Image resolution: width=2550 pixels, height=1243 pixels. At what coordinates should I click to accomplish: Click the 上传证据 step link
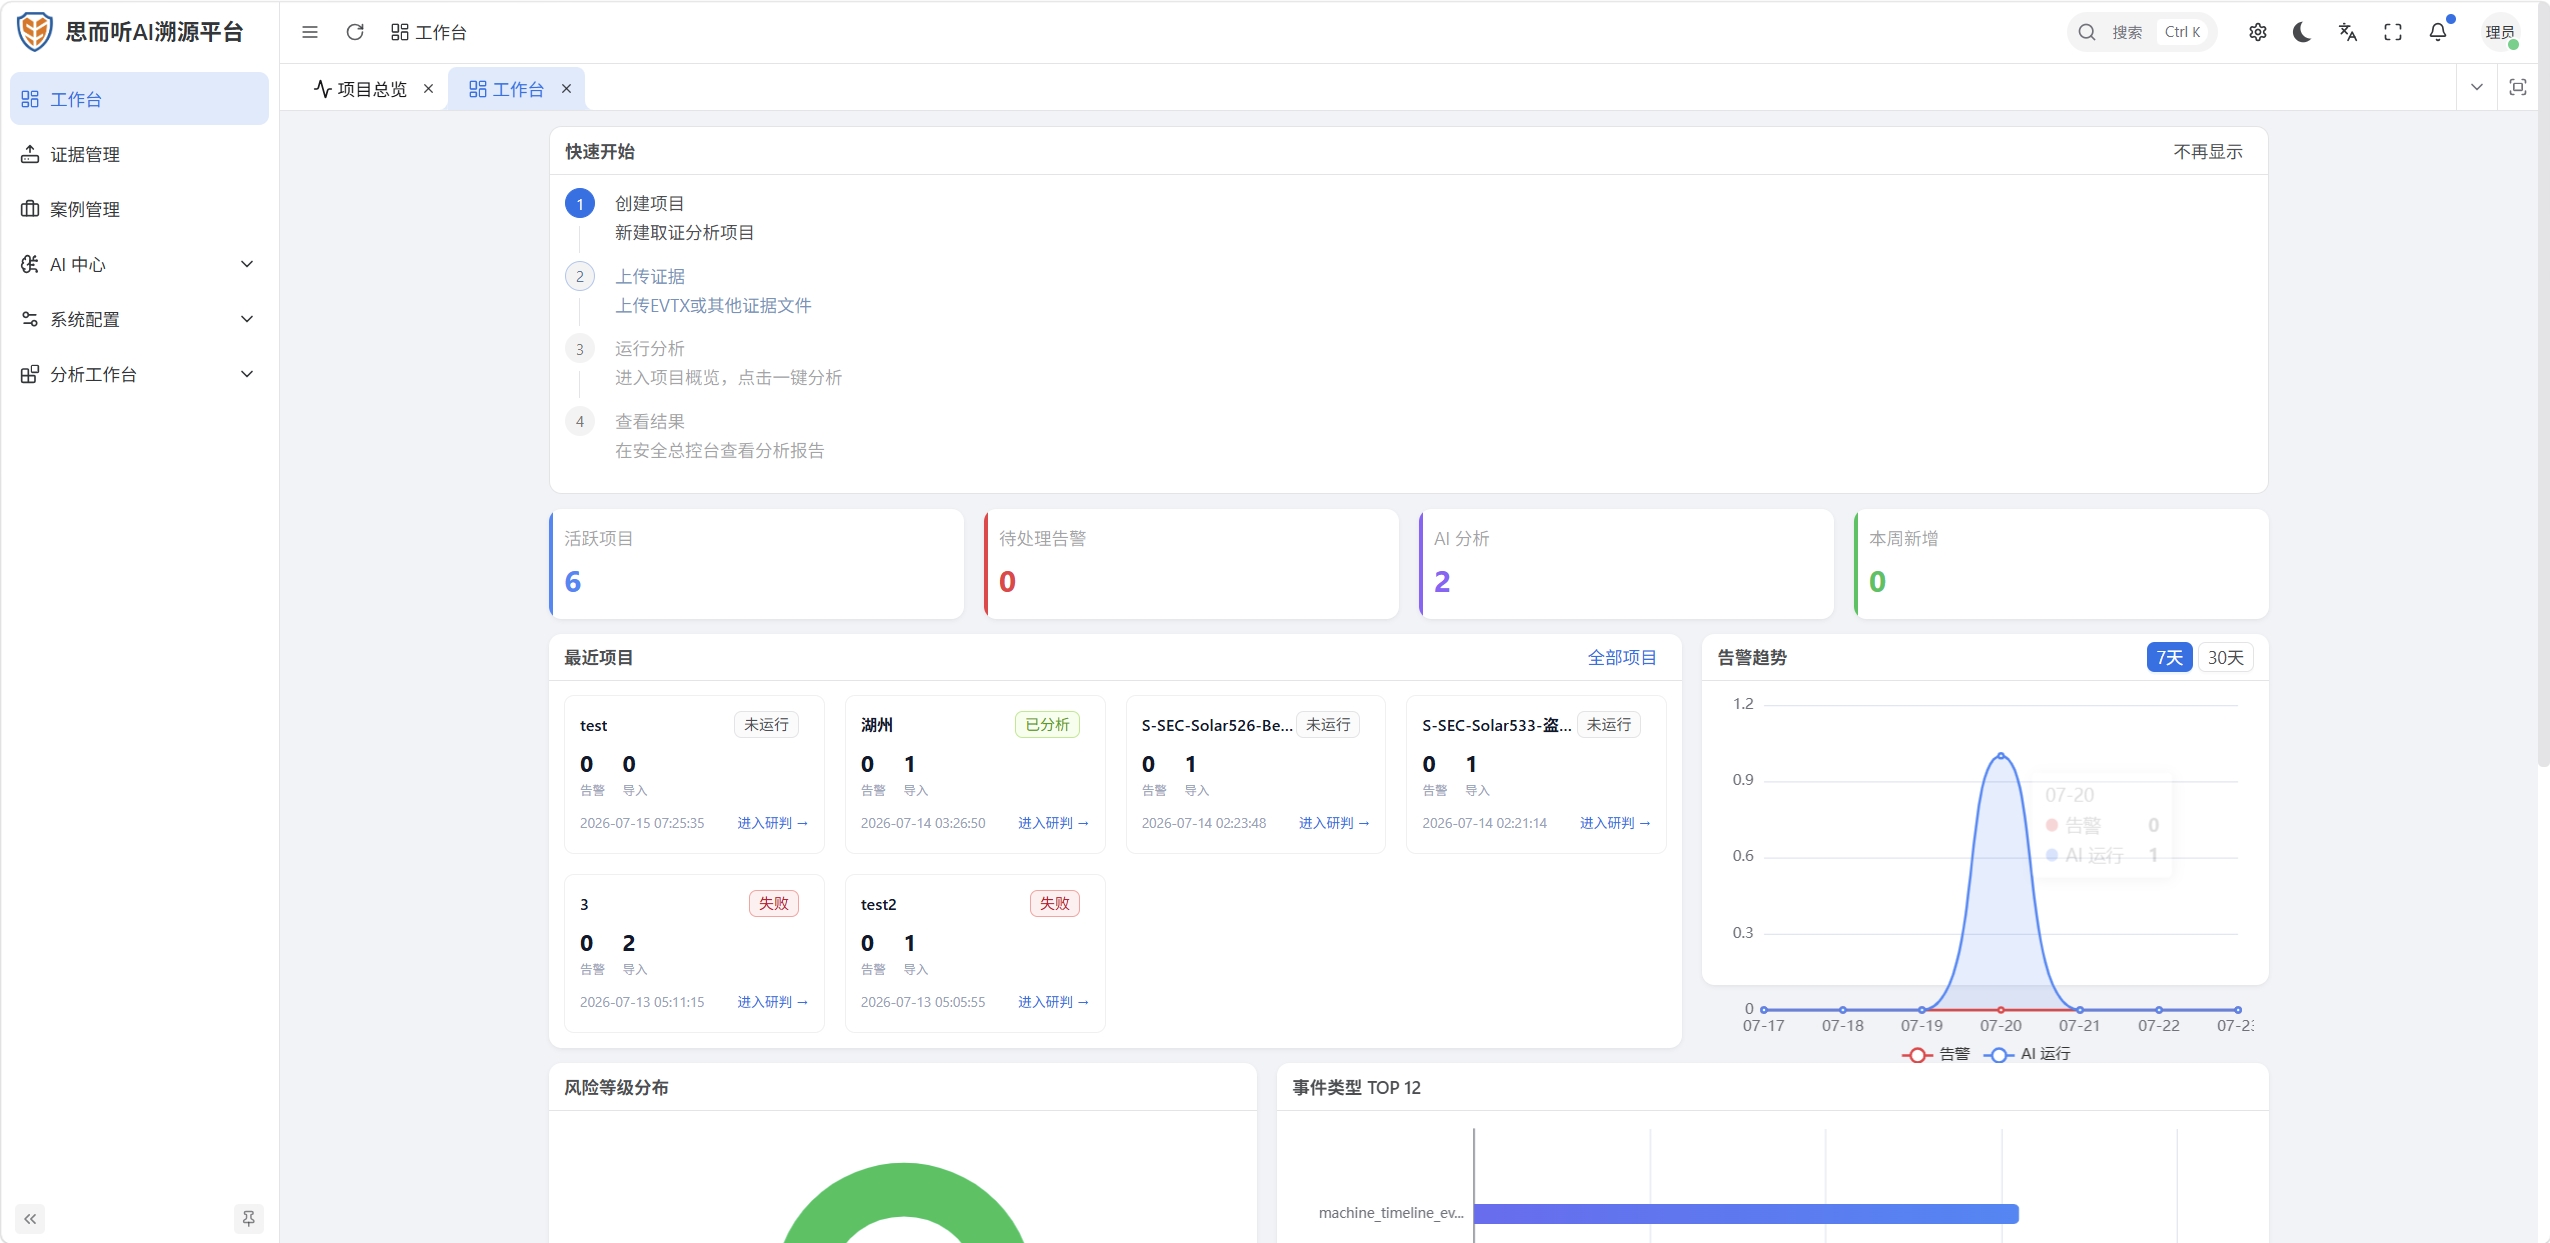[650, 277]
